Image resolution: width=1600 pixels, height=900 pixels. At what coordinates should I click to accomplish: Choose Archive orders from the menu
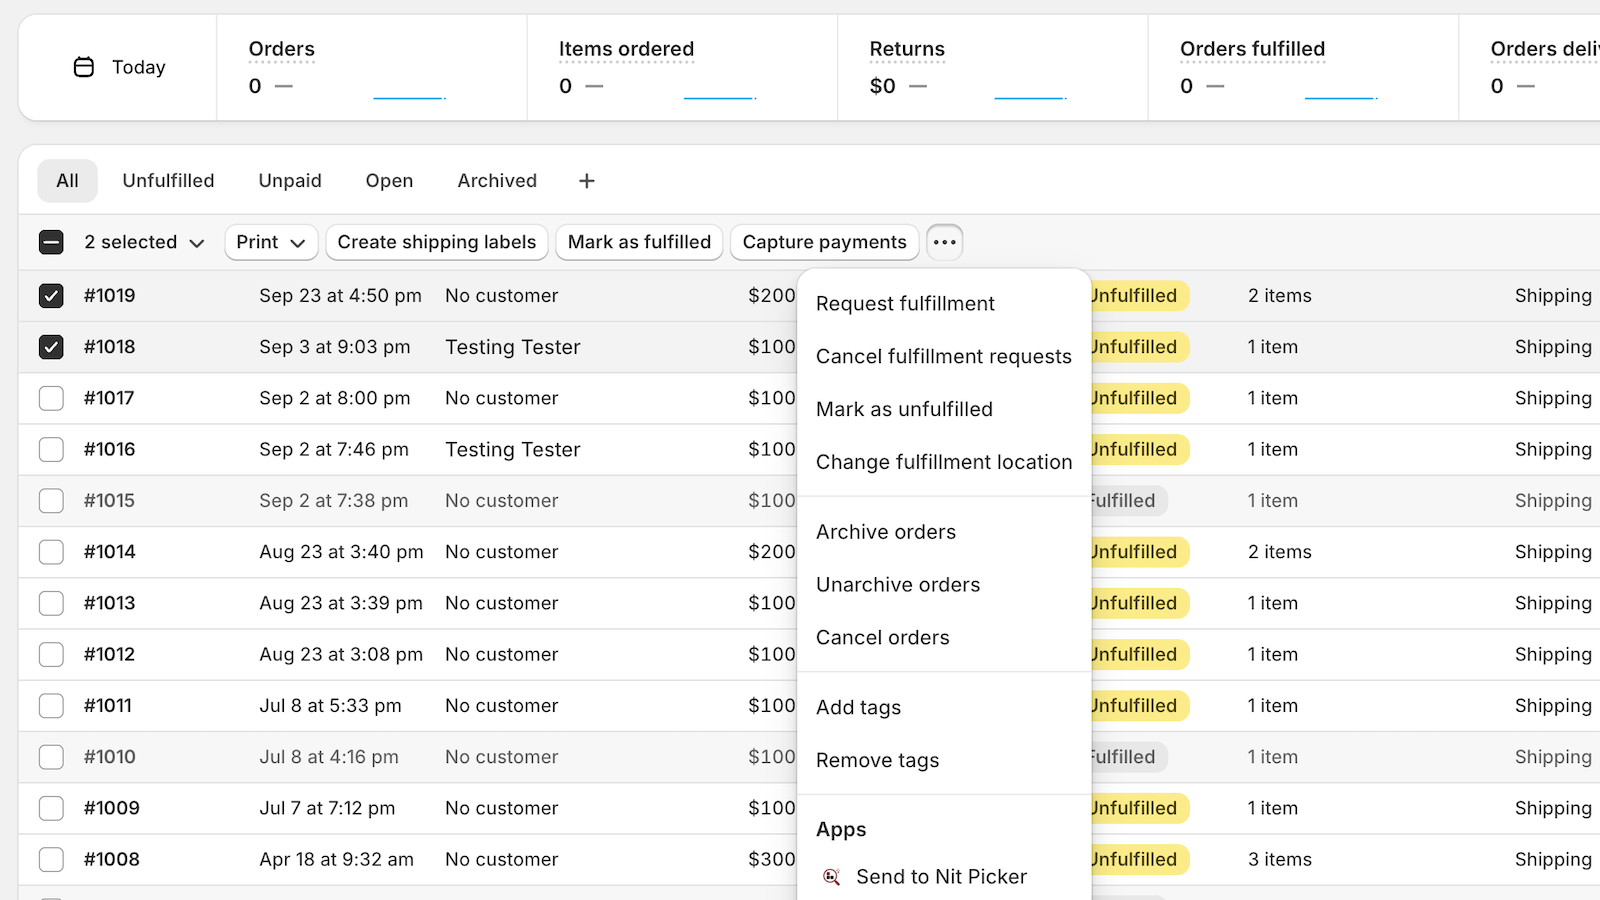885,532
